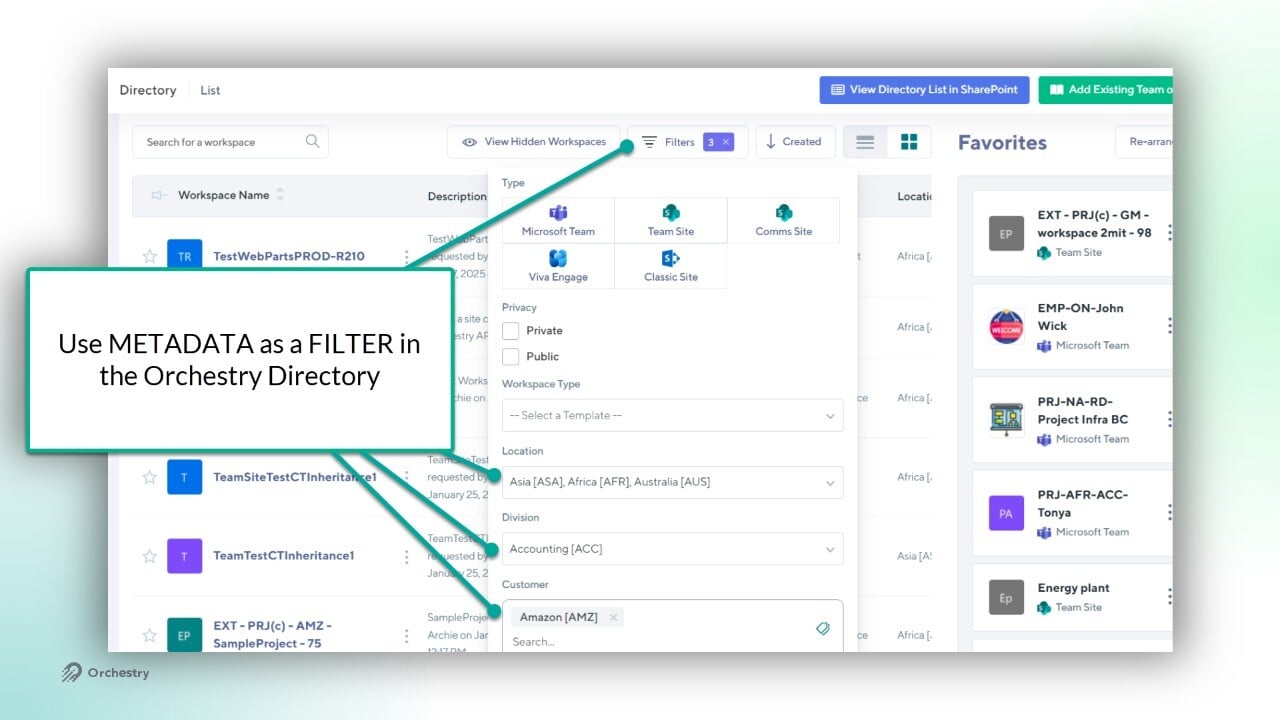Toggle favorite star for TeamSiteTestCTInheritance1
This screenshot has width=1280, height=720.
pyautogui.click(x=150, y=477)
